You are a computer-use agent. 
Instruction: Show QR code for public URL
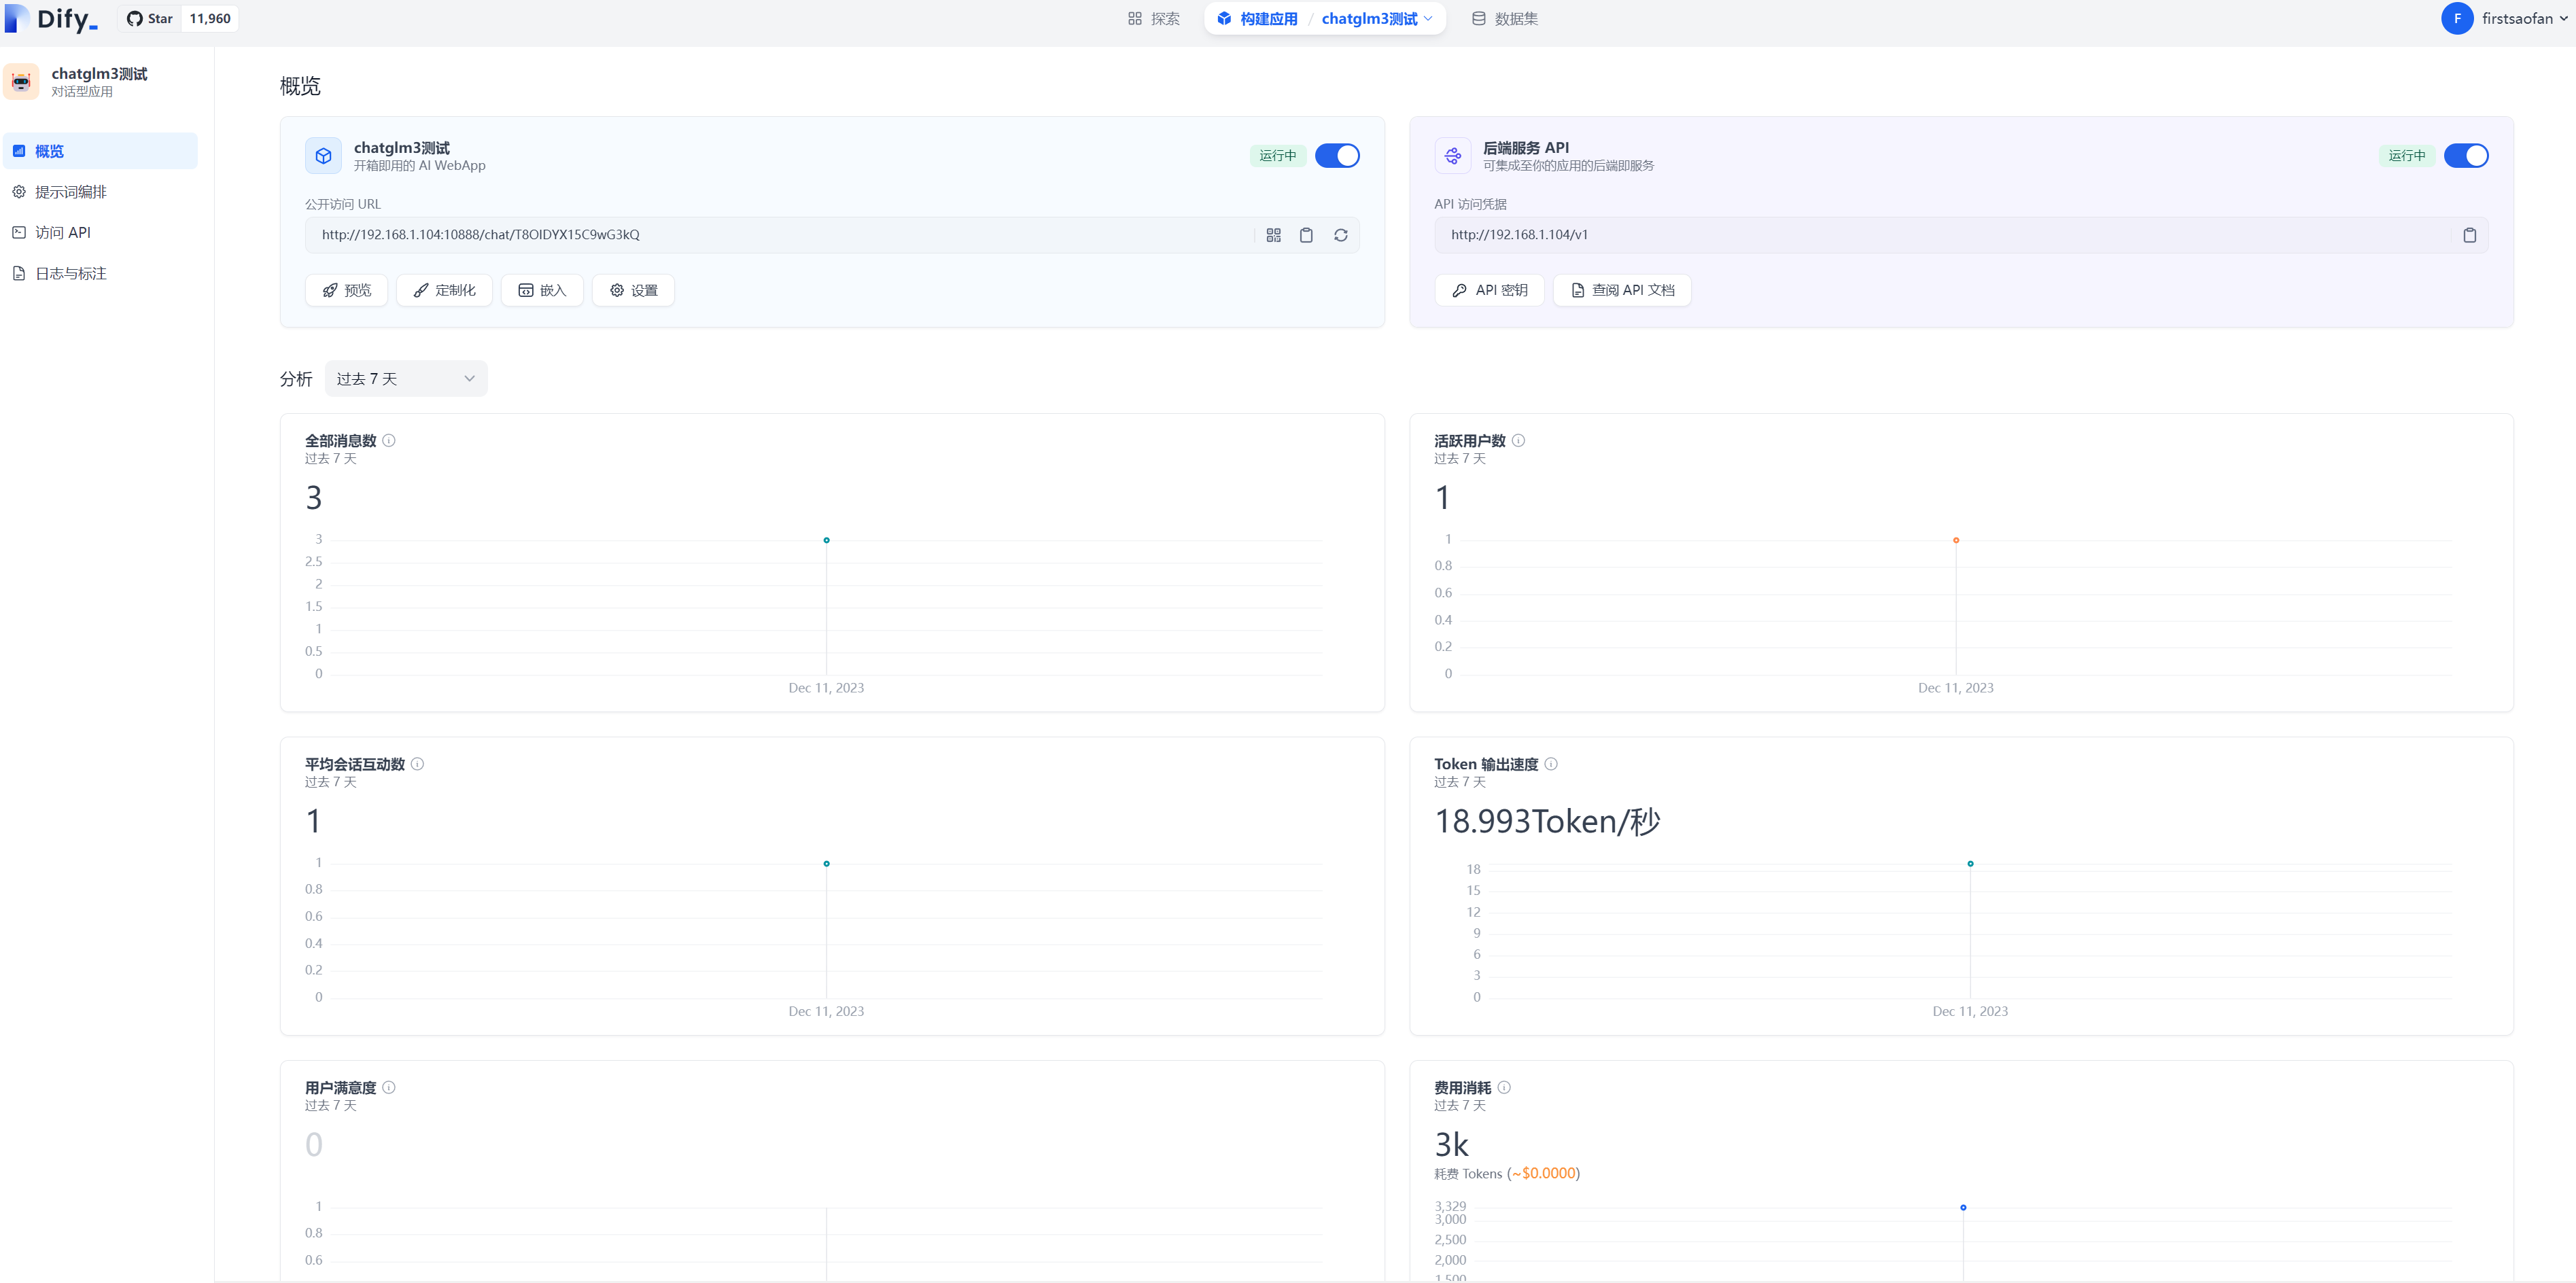[1273, 235]
